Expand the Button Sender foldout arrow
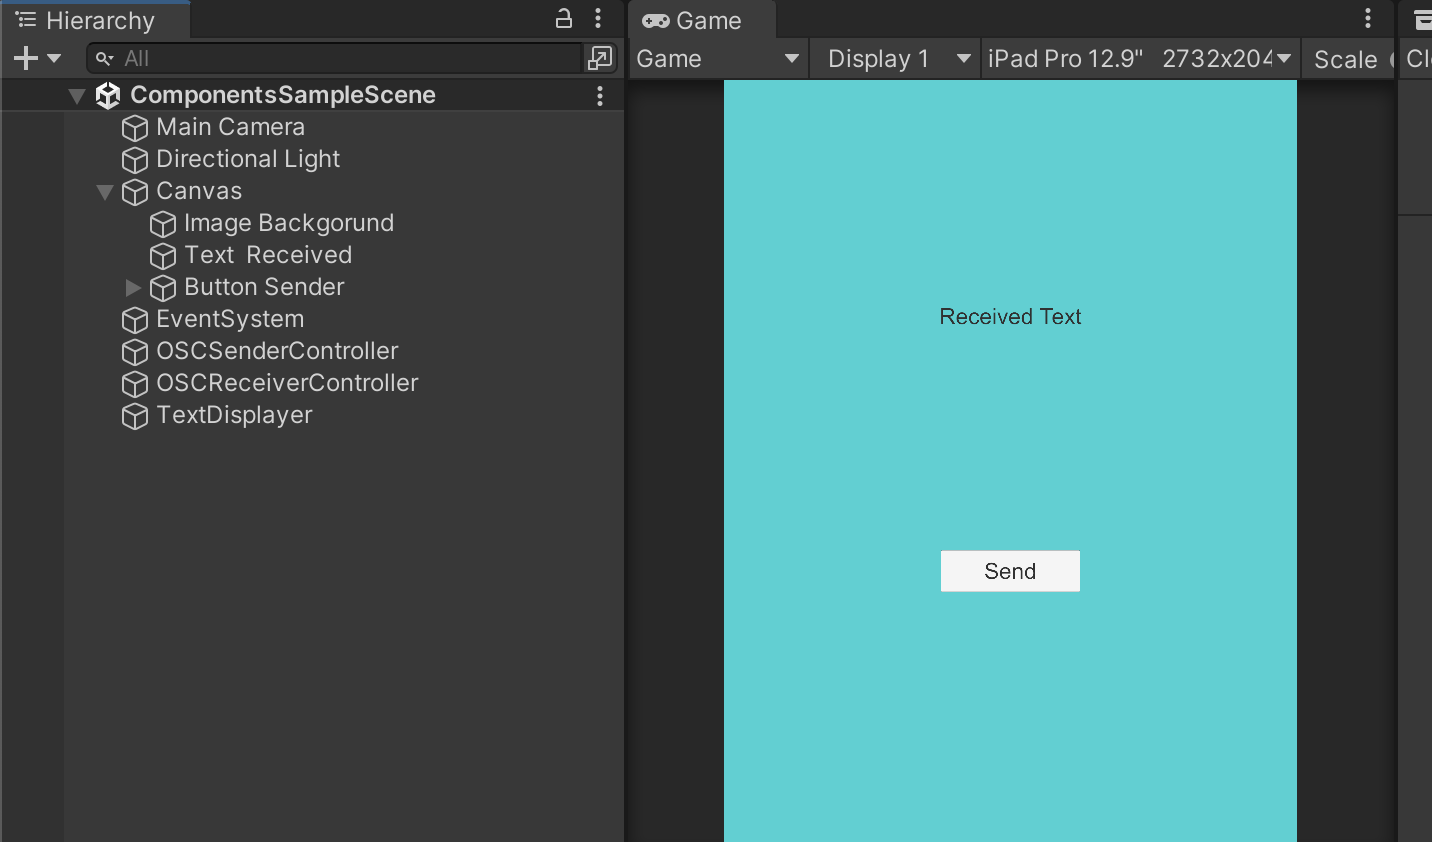 pyautogui.click(x=133, y=288)
